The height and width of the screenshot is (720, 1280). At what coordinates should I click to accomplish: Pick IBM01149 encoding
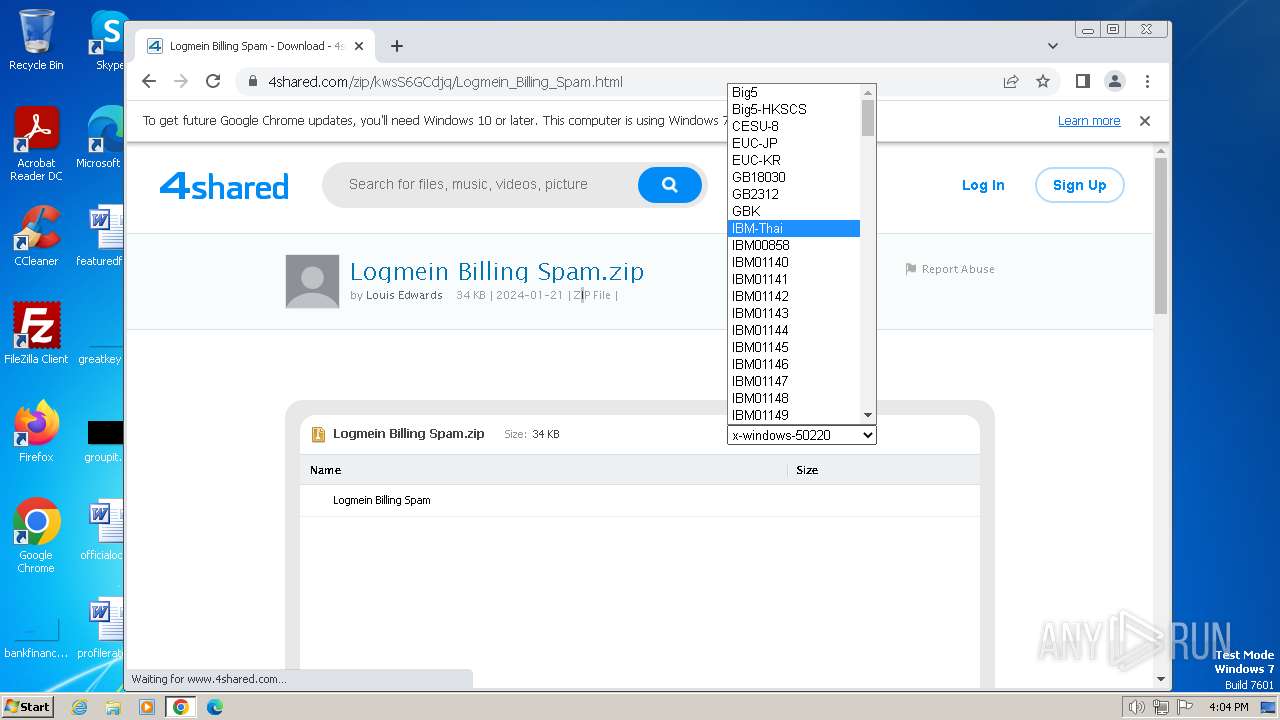(794, 415)
